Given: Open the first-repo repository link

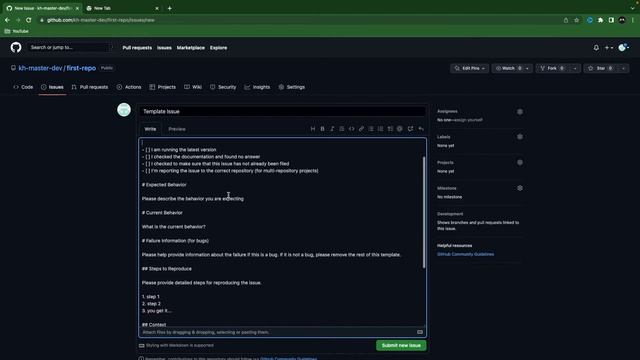Looking at the screenshot, I should click(x=81, y=68).
